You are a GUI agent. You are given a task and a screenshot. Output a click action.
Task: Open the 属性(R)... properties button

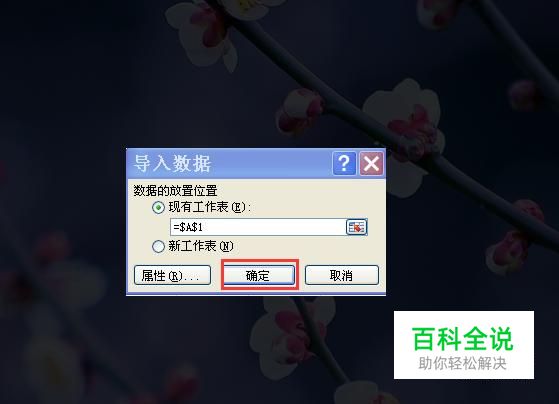tap(173, 275)
